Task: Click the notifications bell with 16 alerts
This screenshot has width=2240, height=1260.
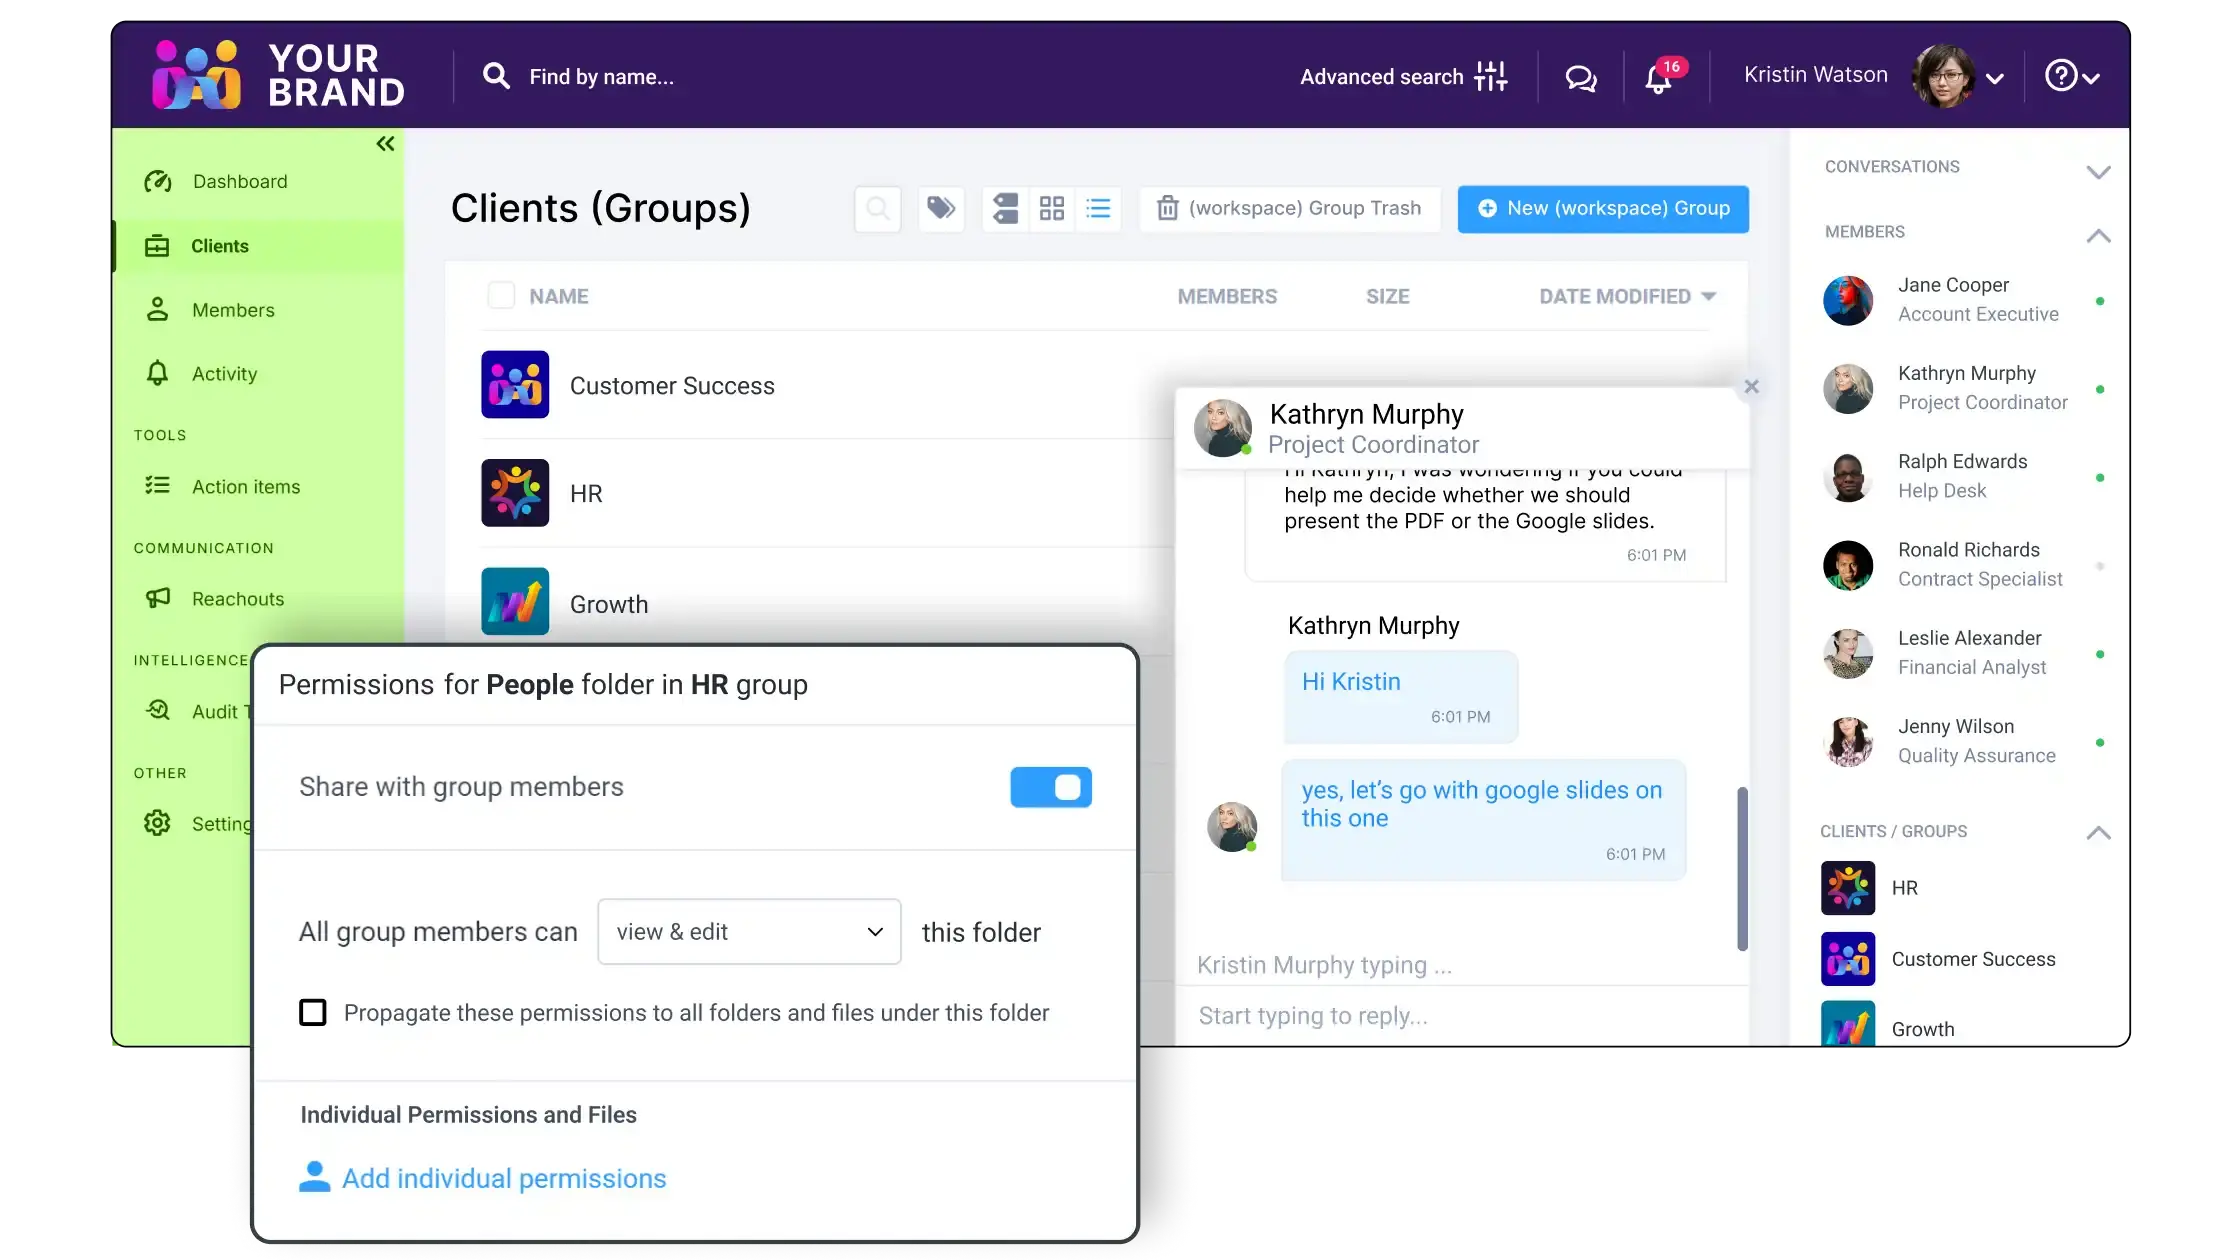Action: point(1658,78)
